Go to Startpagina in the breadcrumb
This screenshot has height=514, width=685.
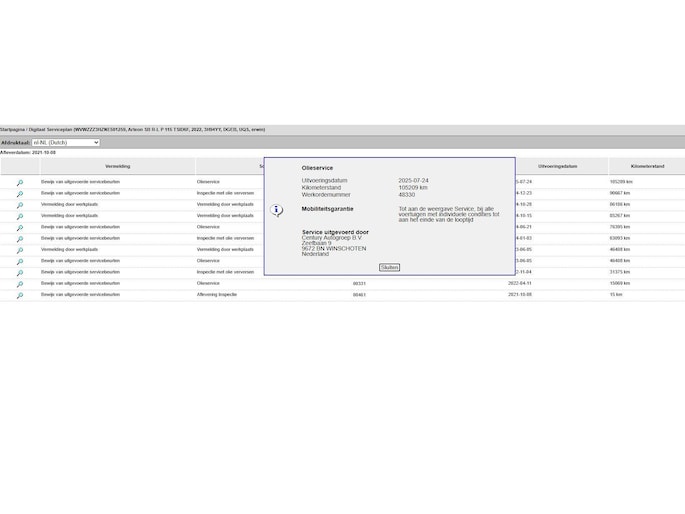click(x=11, y=129)
